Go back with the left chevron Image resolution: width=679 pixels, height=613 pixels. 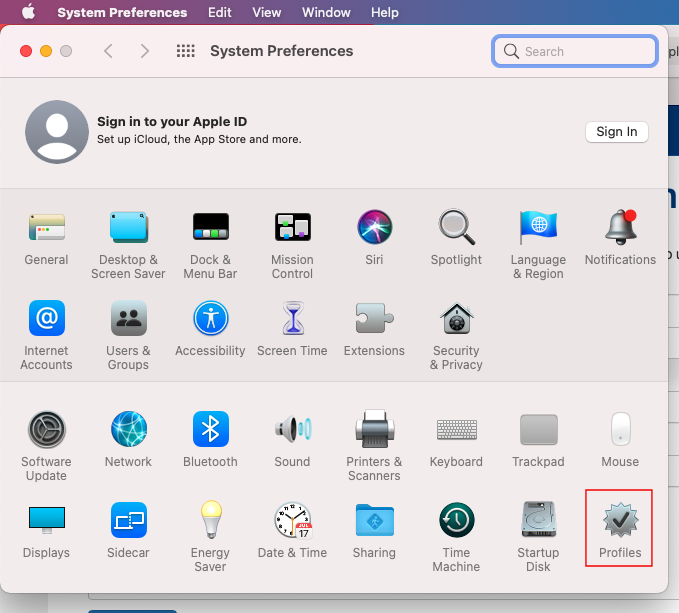click(108, 51)
